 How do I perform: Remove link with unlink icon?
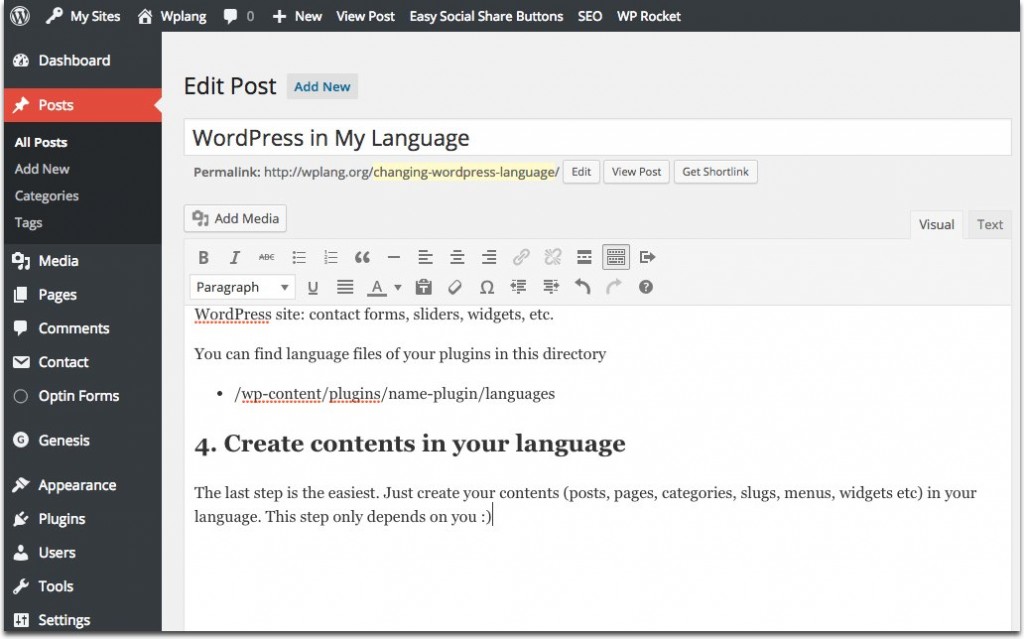552,257
